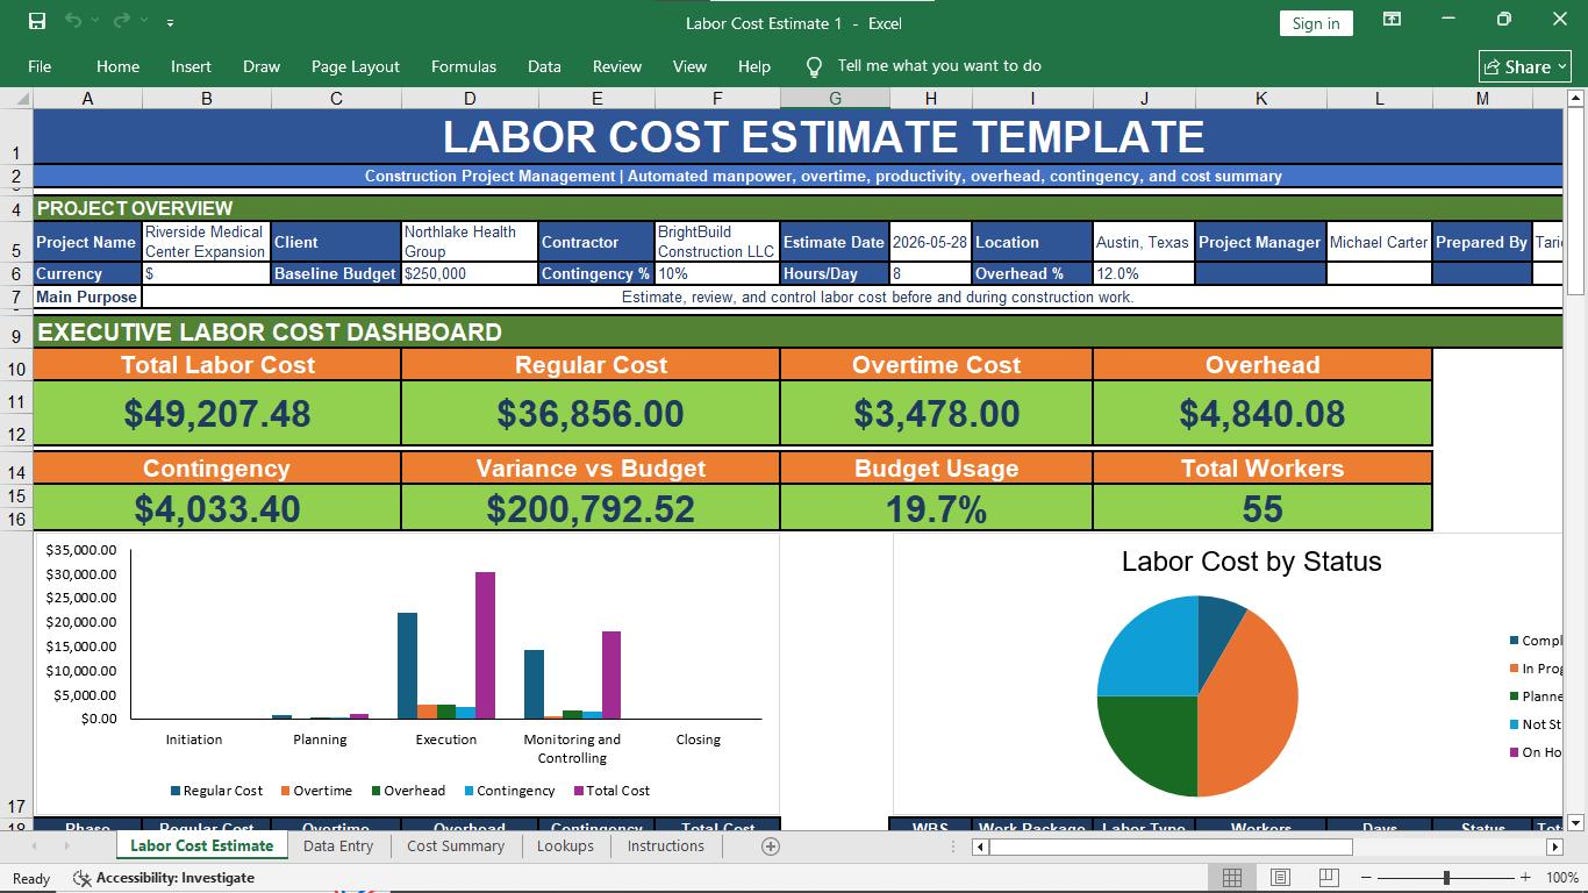Click the Share button
The height and width of the screenshot is (893, 1588).
pos(1525,67)
